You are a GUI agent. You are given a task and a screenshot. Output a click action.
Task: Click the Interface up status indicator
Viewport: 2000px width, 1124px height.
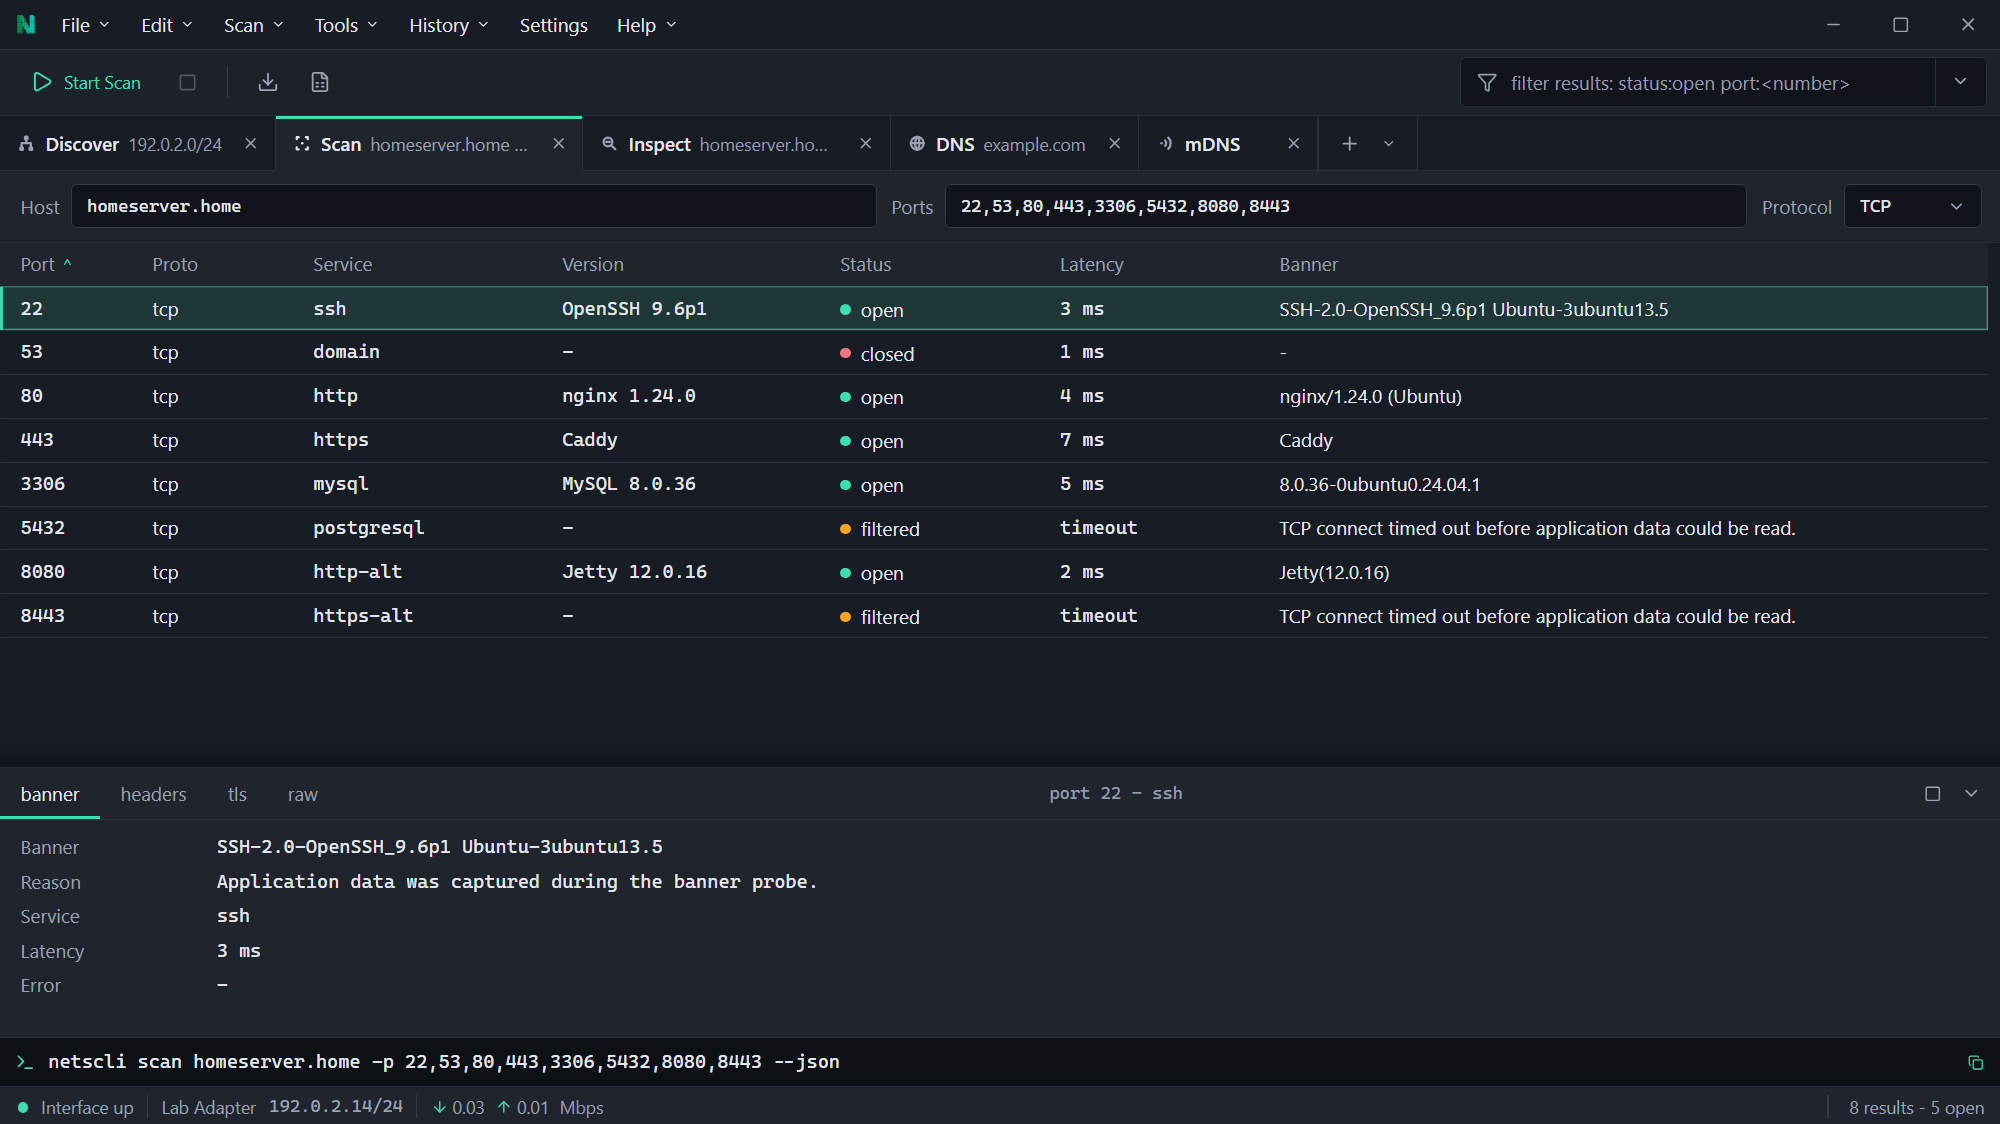76,1107
